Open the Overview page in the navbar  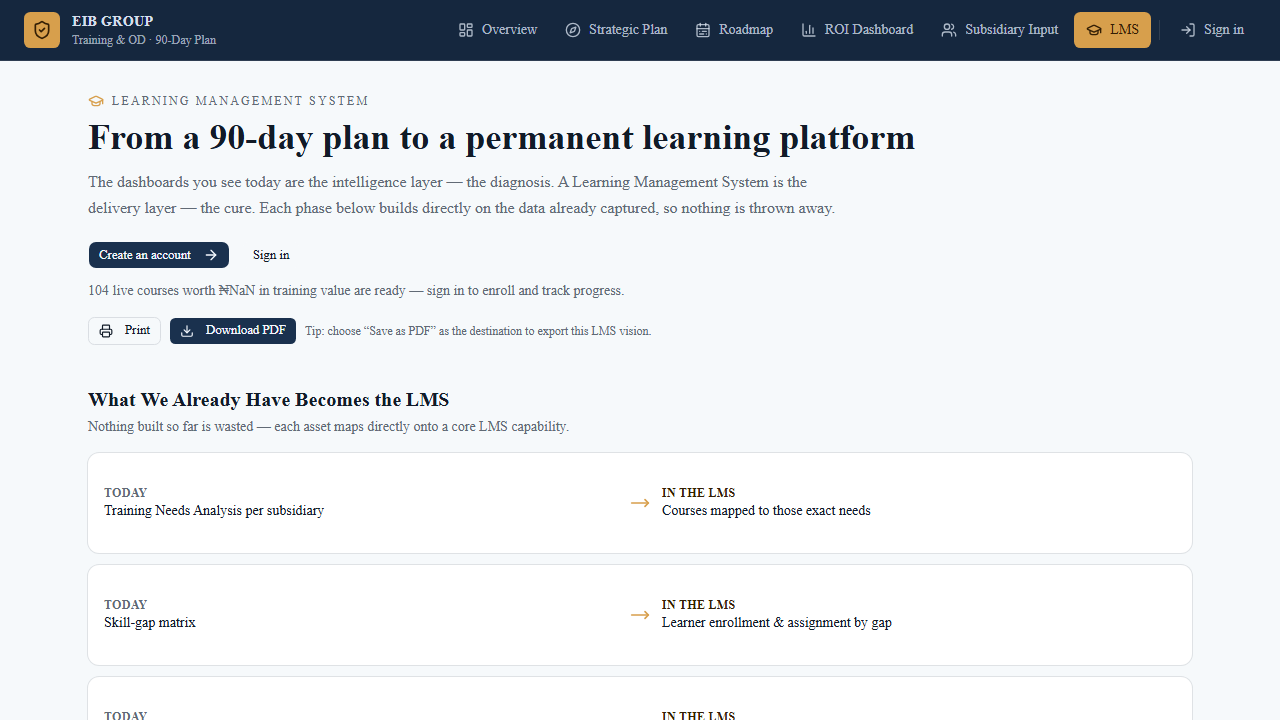pyautogui.click(x=498, y=30)
